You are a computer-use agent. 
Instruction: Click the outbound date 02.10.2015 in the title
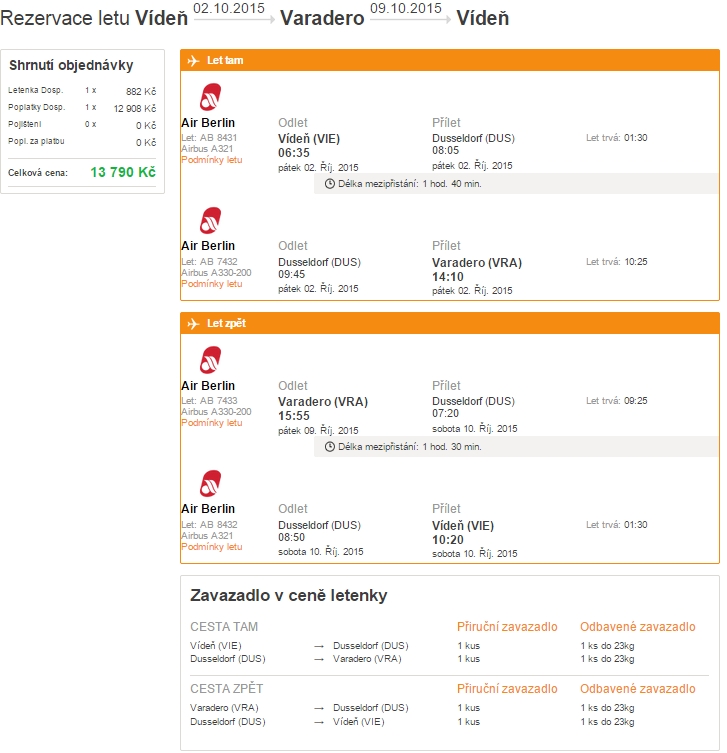[229, 8]
